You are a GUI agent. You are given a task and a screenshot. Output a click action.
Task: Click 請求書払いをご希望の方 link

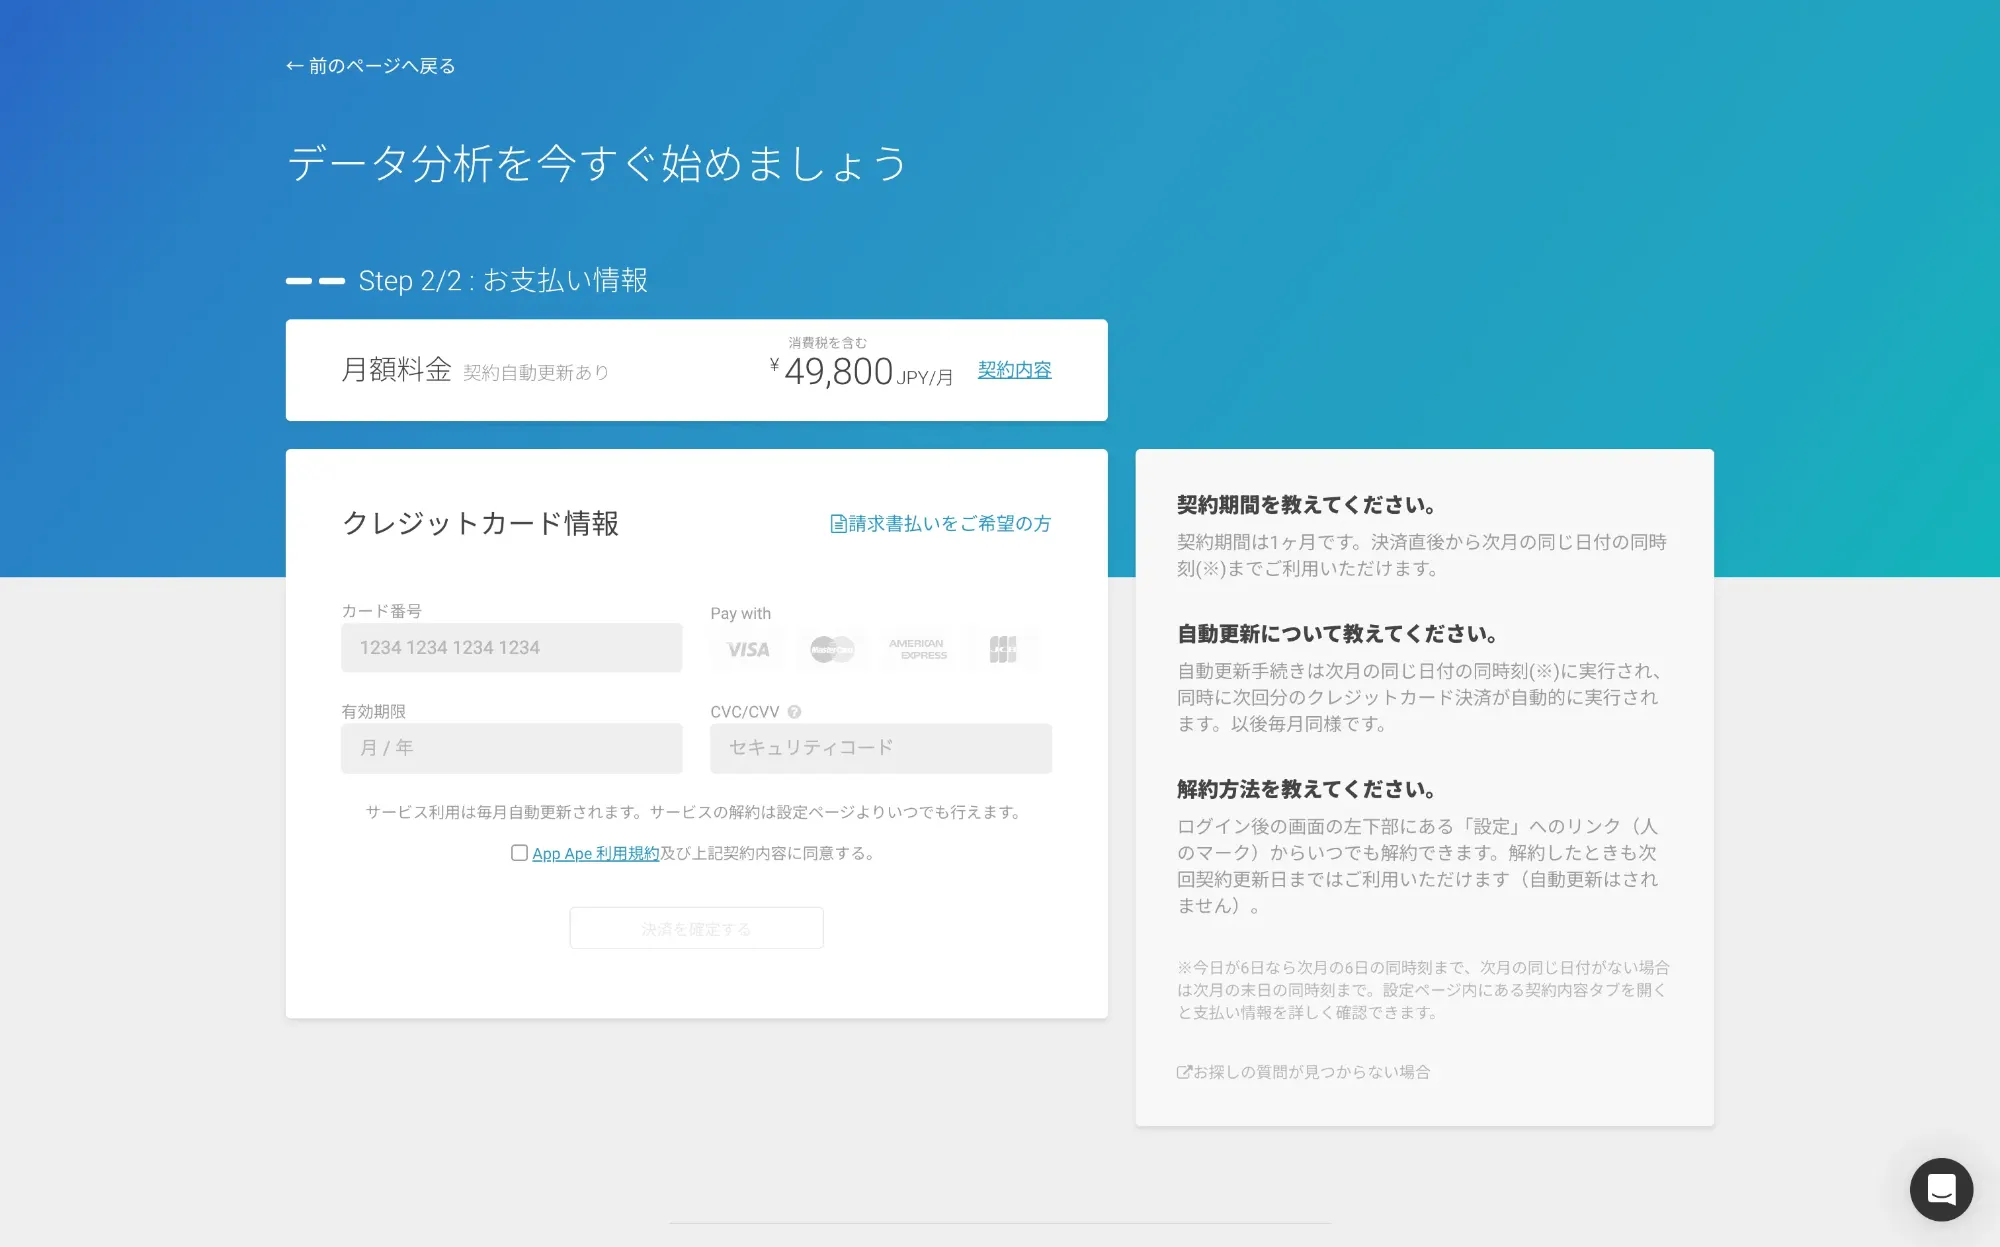click(x=950, y=524)
